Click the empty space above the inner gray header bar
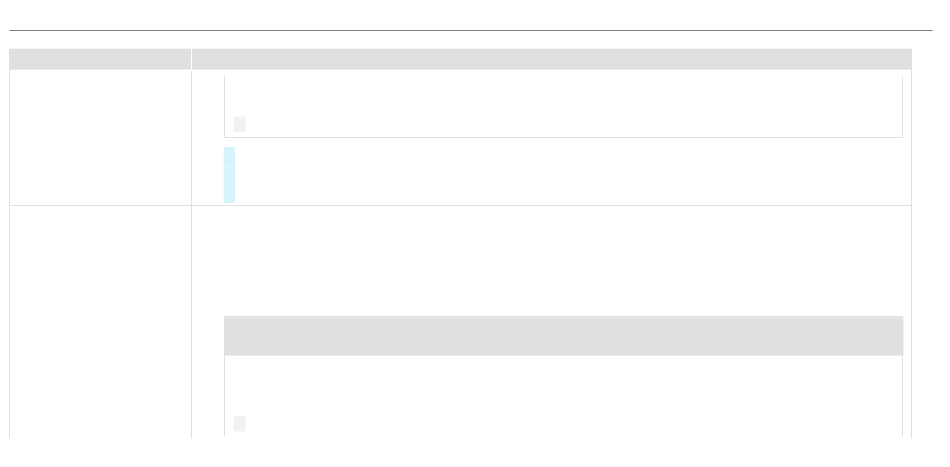This screenshot has width=950, height=467. tap(551, 260)
